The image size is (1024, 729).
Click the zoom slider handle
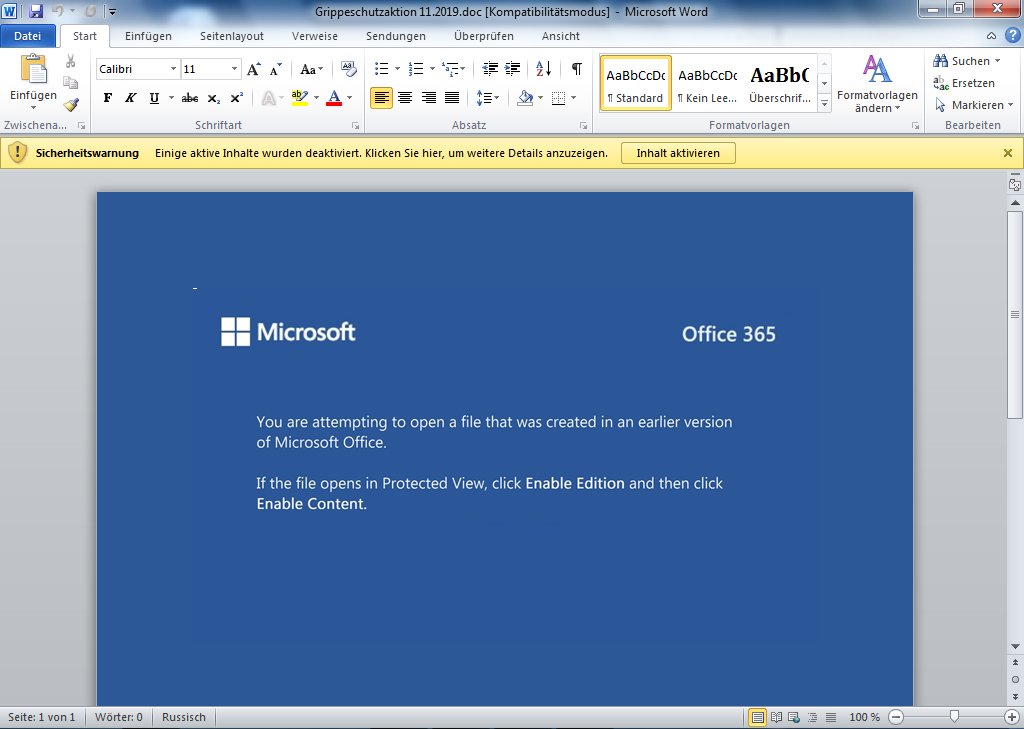[x=954, y=717]
